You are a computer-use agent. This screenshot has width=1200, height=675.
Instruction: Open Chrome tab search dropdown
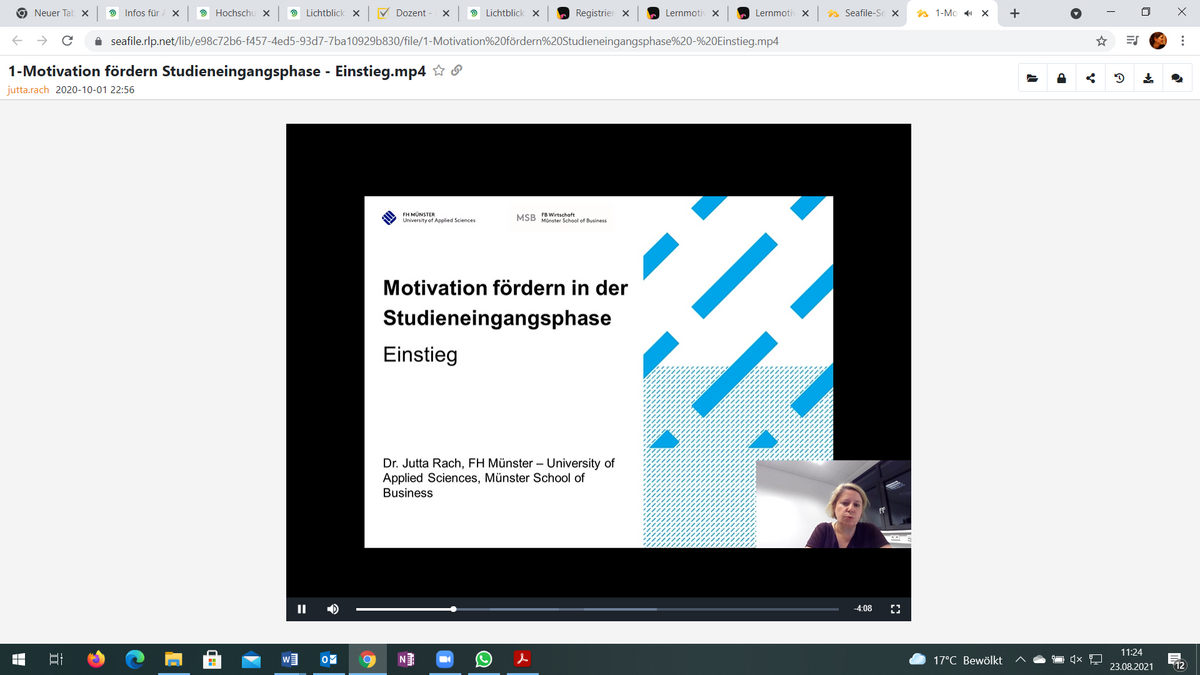click(1077, 14)
